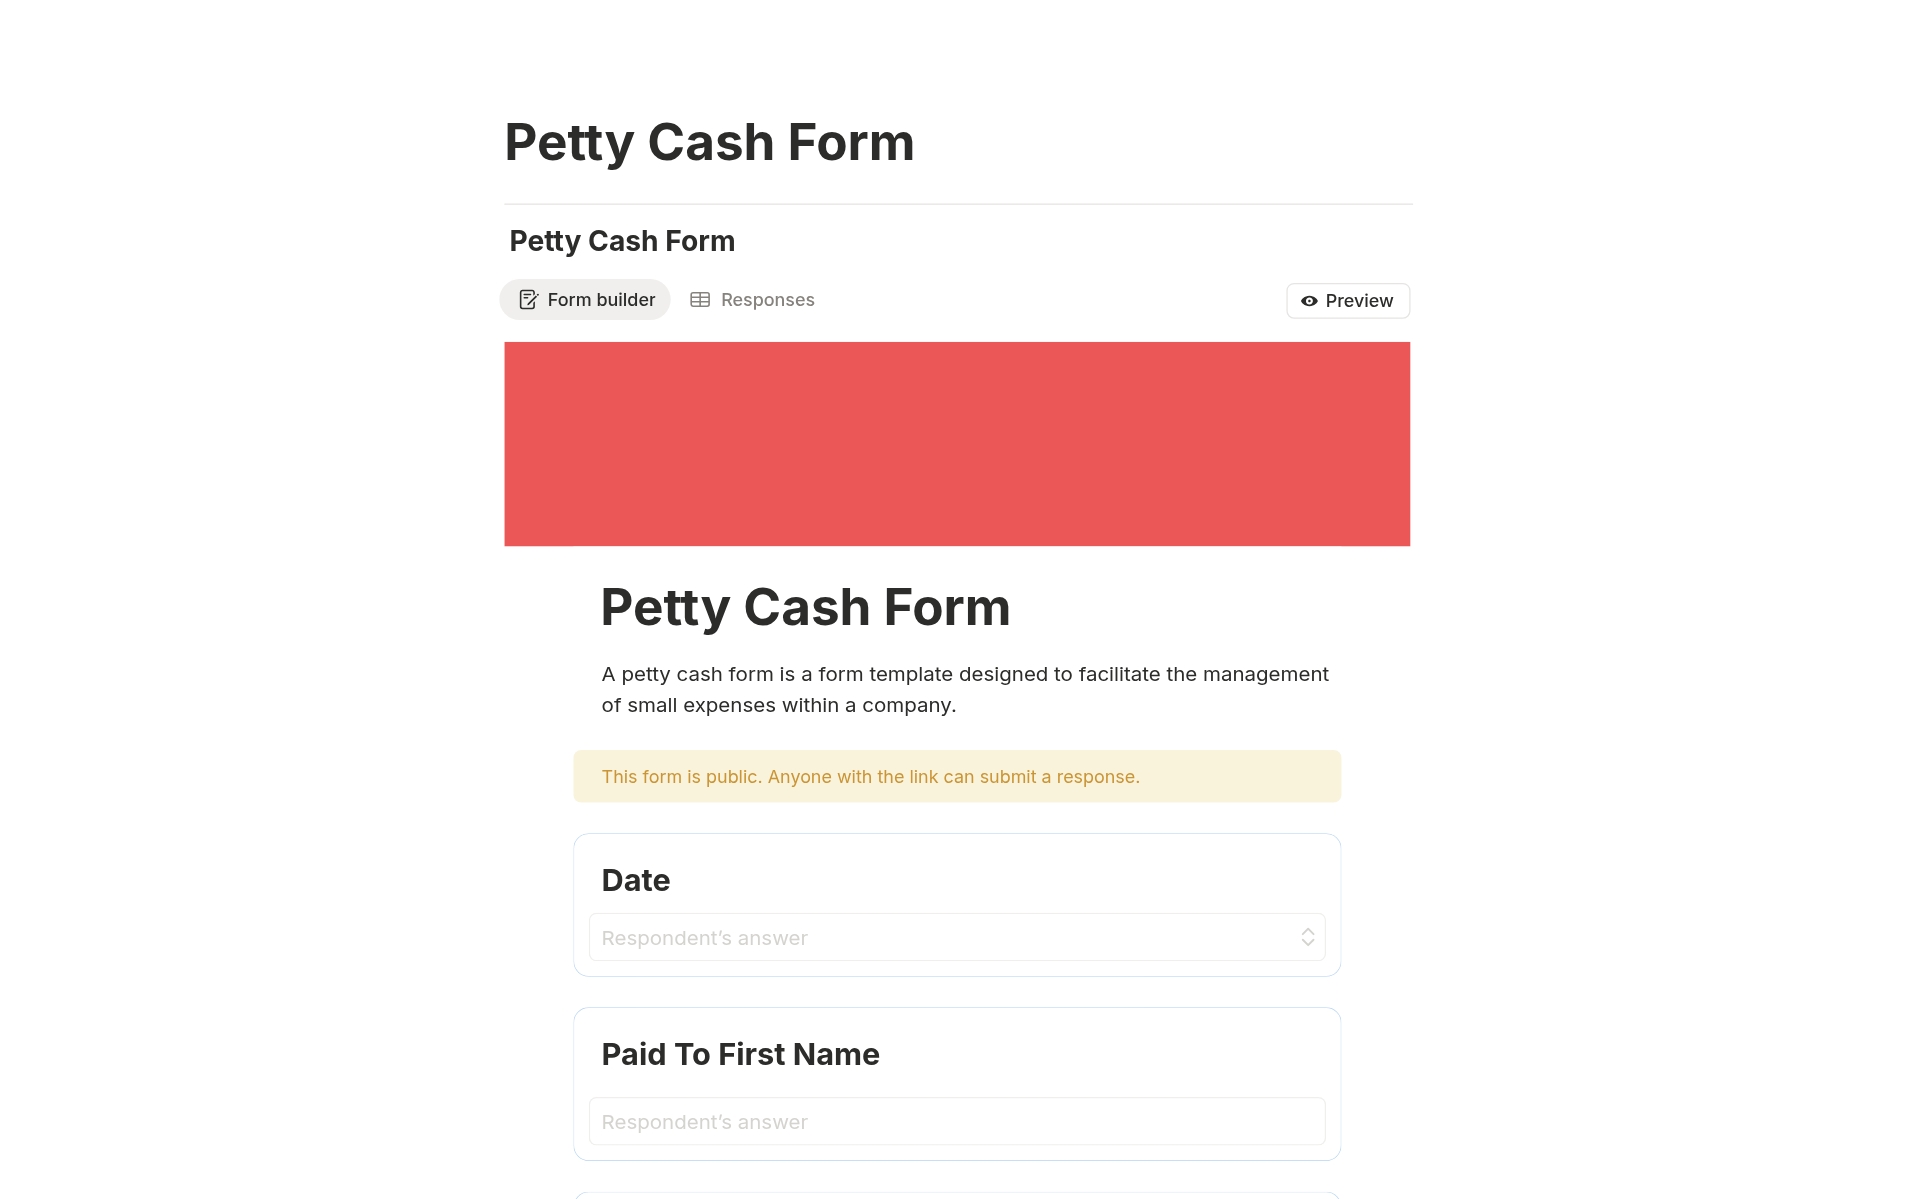Click the Preview button
The image size is (1920, 1199).
click(x=1347, y=300)
